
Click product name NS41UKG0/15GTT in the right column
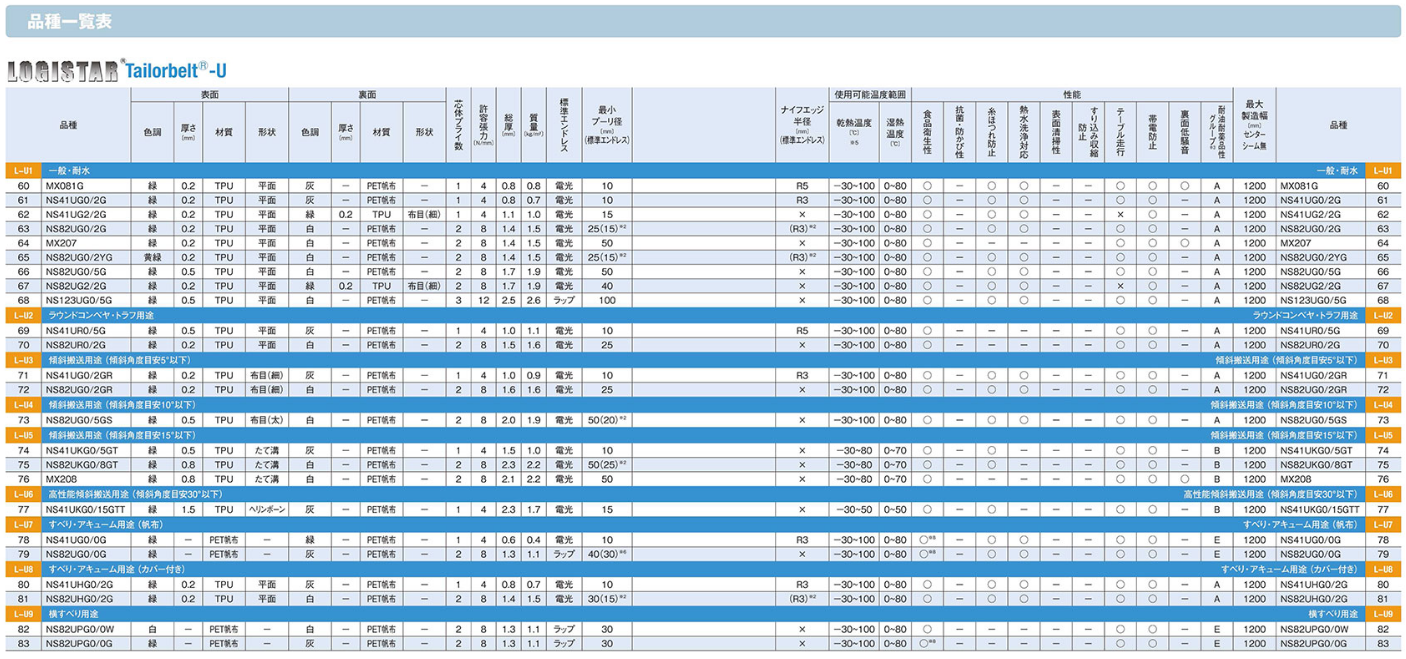point(1320,509)
